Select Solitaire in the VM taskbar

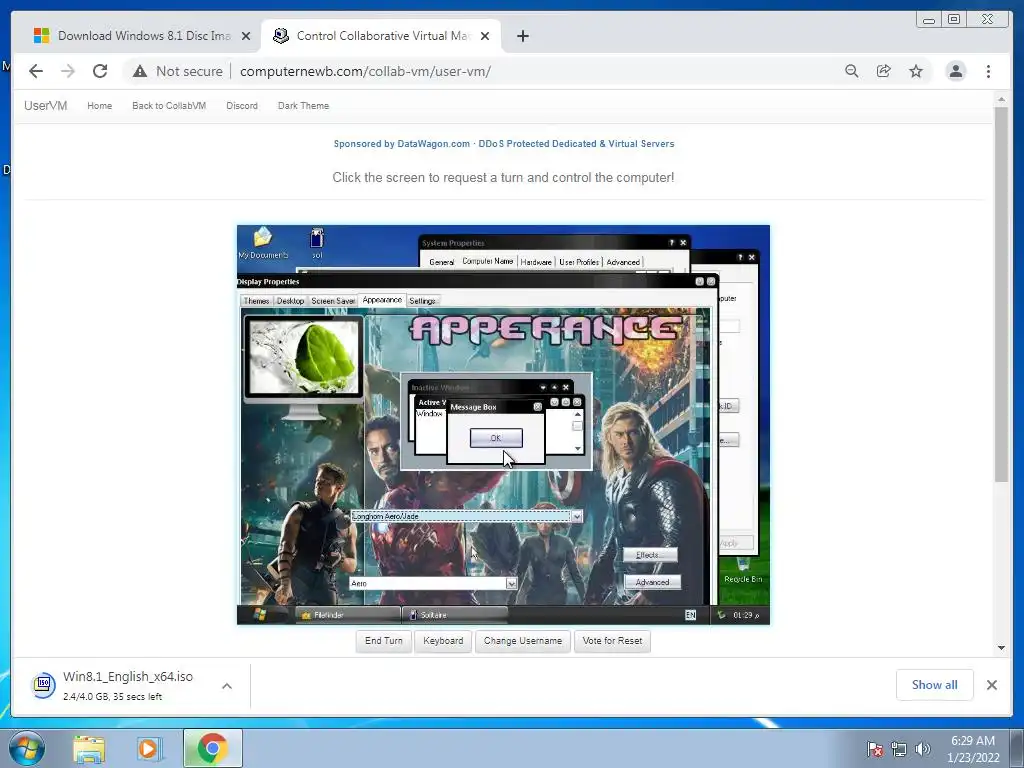(455, 615)
